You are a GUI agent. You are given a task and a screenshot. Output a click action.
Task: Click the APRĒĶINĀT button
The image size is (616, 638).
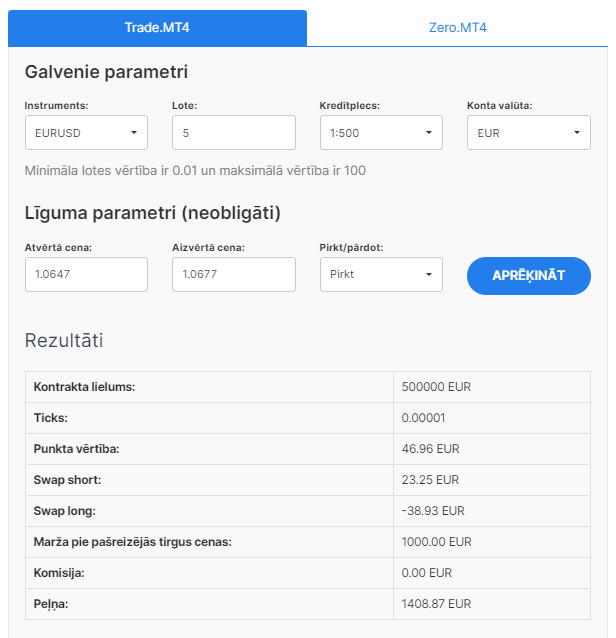[x=529, y=275]
